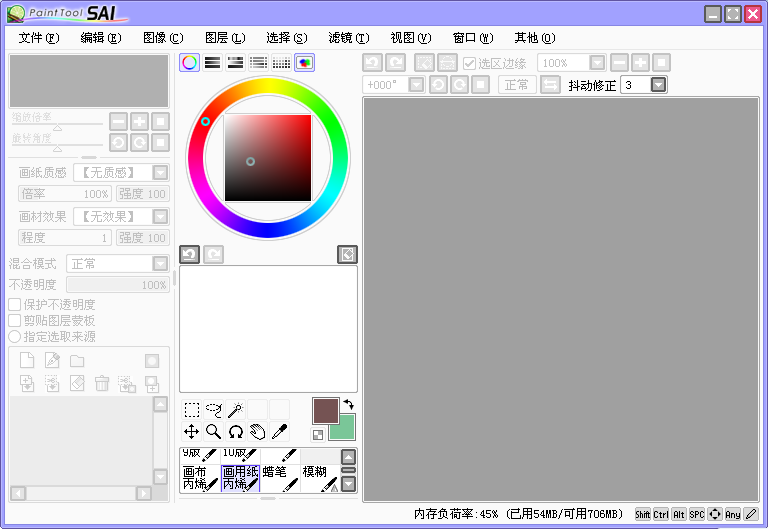The image size is (768, 529).
Task: Click the transparent color checker icon
Action: pyautogui.click(x=318, y=434)
